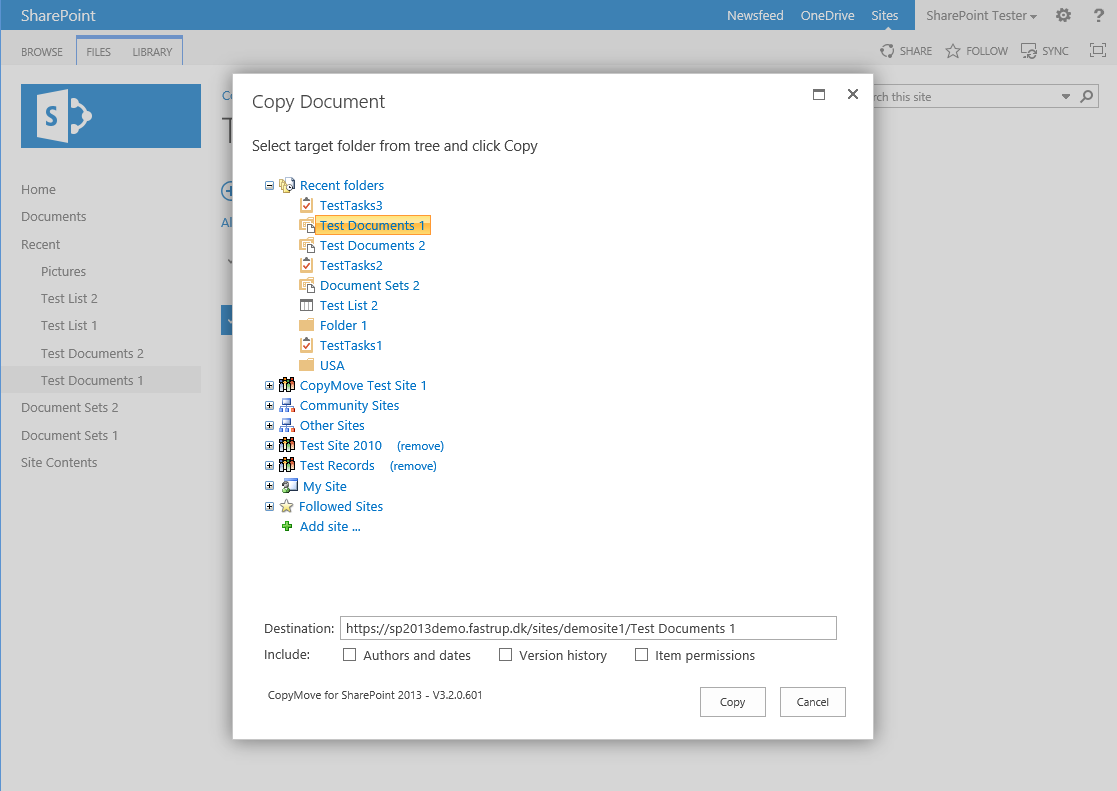Click the Test Site 2010 site icon
The width and height of the screenshot is (1117, 791).
point(286,445)
